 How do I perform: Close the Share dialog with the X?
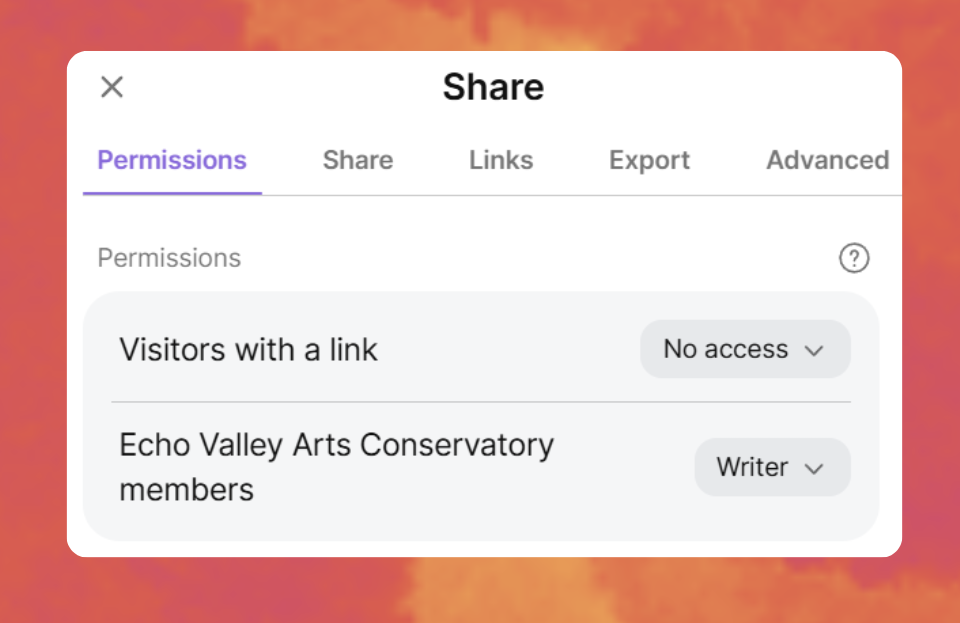112,87
